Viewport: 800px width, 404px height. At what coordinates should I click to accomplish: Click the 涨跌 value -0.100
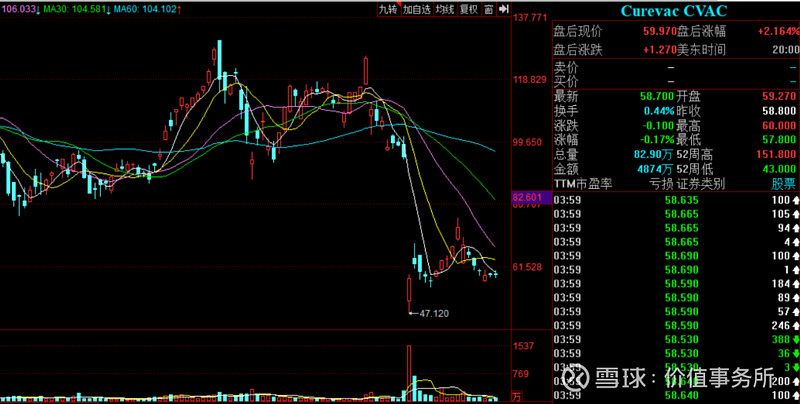tap(660, 125)
